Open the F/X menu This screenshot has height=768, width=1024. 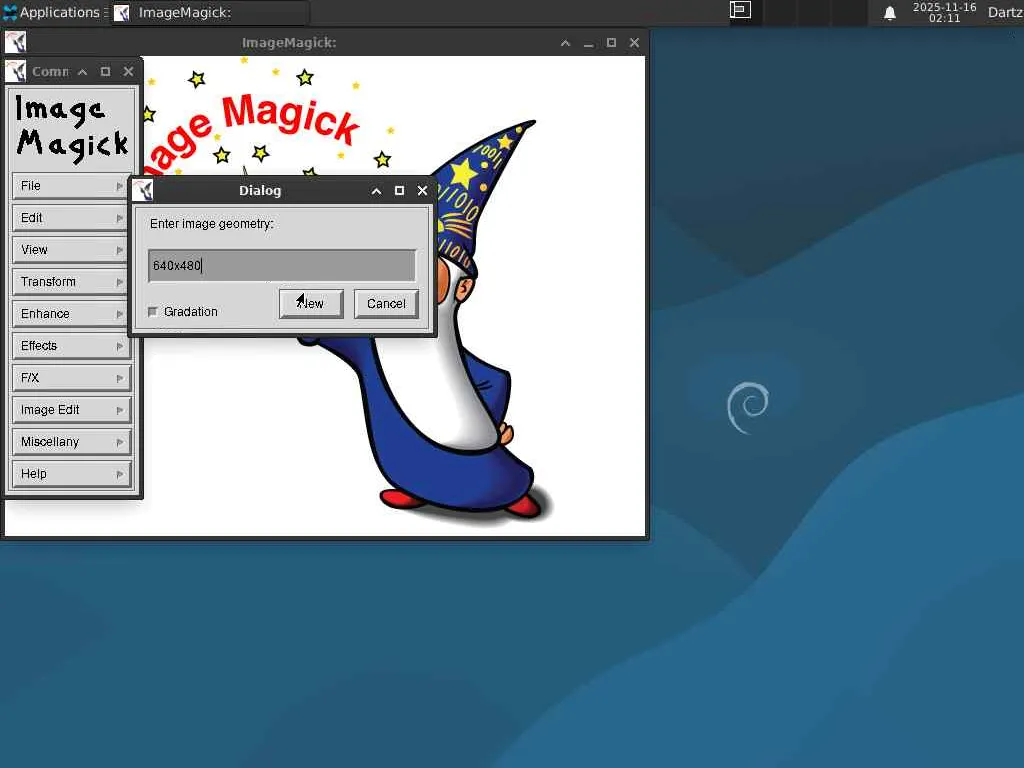[x=72, y=378]
